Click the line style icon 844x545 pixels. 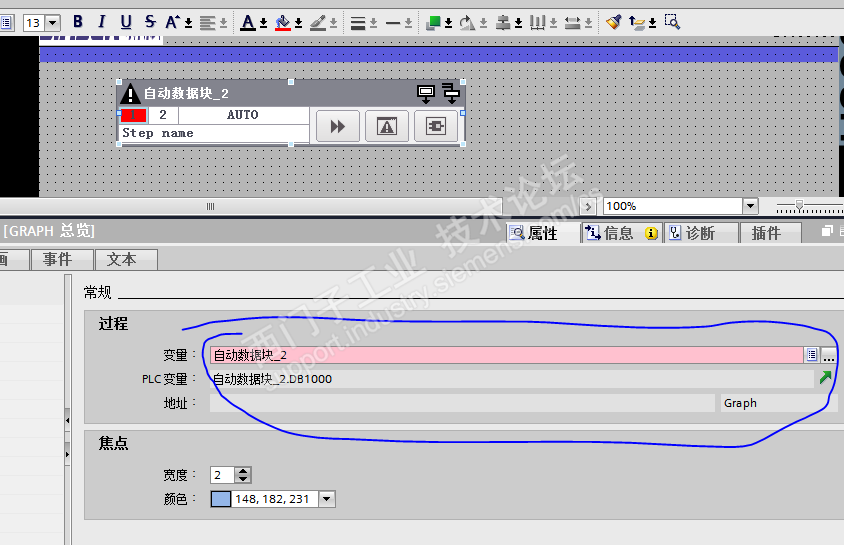point(393,23)
